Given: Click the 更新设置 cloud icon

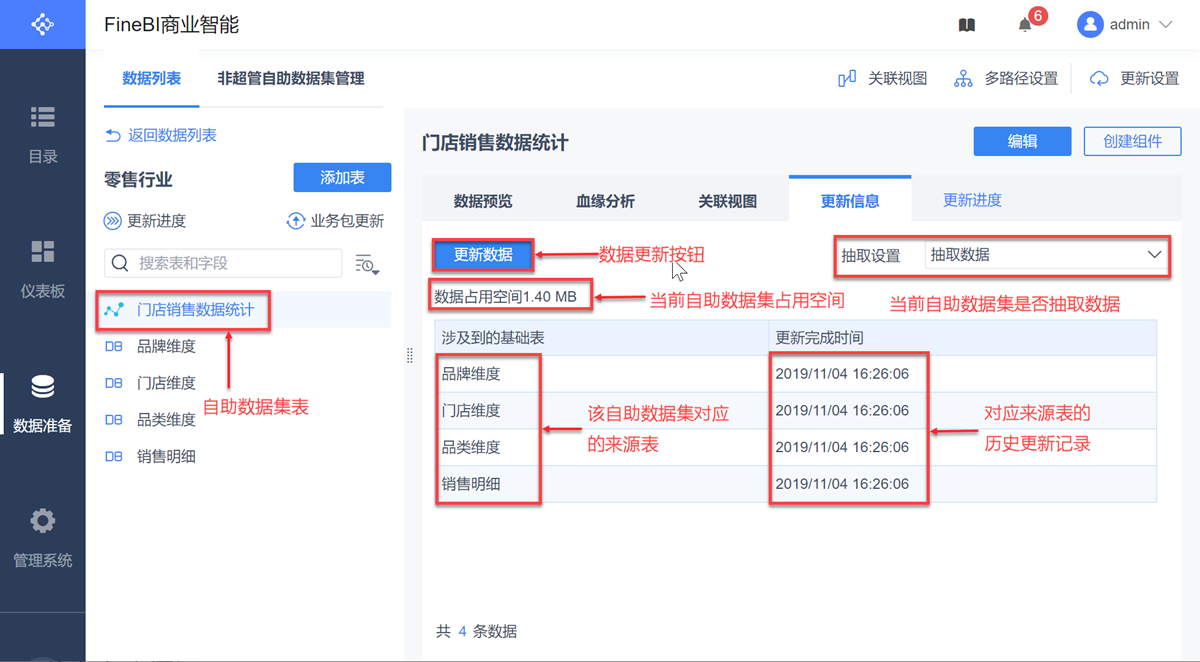Looking at the screenshot, I should (1099, 78).
